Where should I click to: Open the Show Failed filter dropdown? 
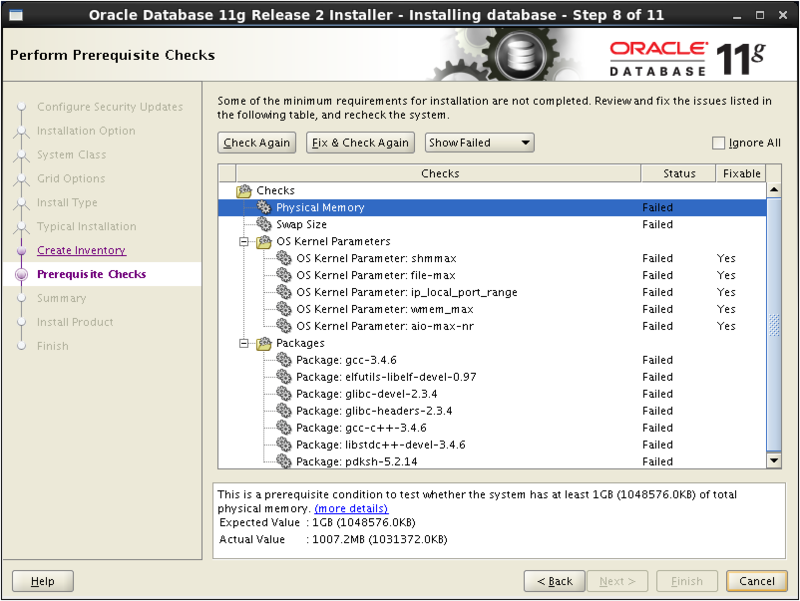(x=480, y=143)
